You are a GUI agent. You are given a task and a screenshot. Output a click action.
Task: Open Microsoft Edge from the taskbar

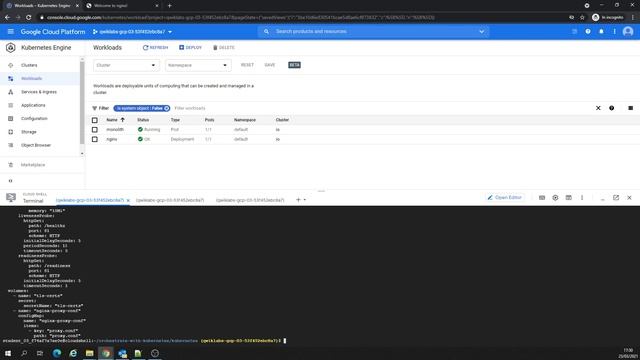point(57,353)
